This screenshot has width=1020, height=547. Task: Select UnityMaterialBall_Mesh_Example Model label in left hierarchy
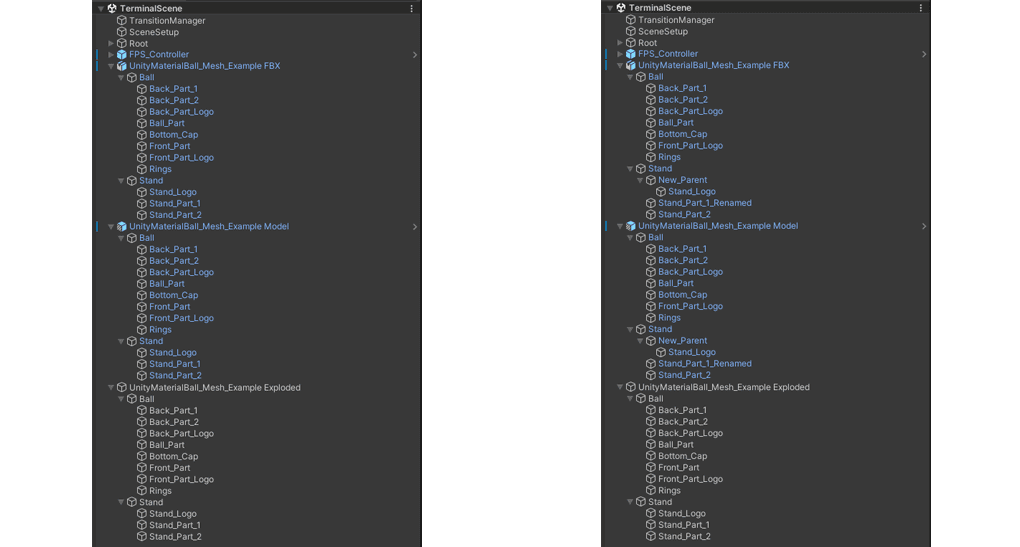coord(208,227)
